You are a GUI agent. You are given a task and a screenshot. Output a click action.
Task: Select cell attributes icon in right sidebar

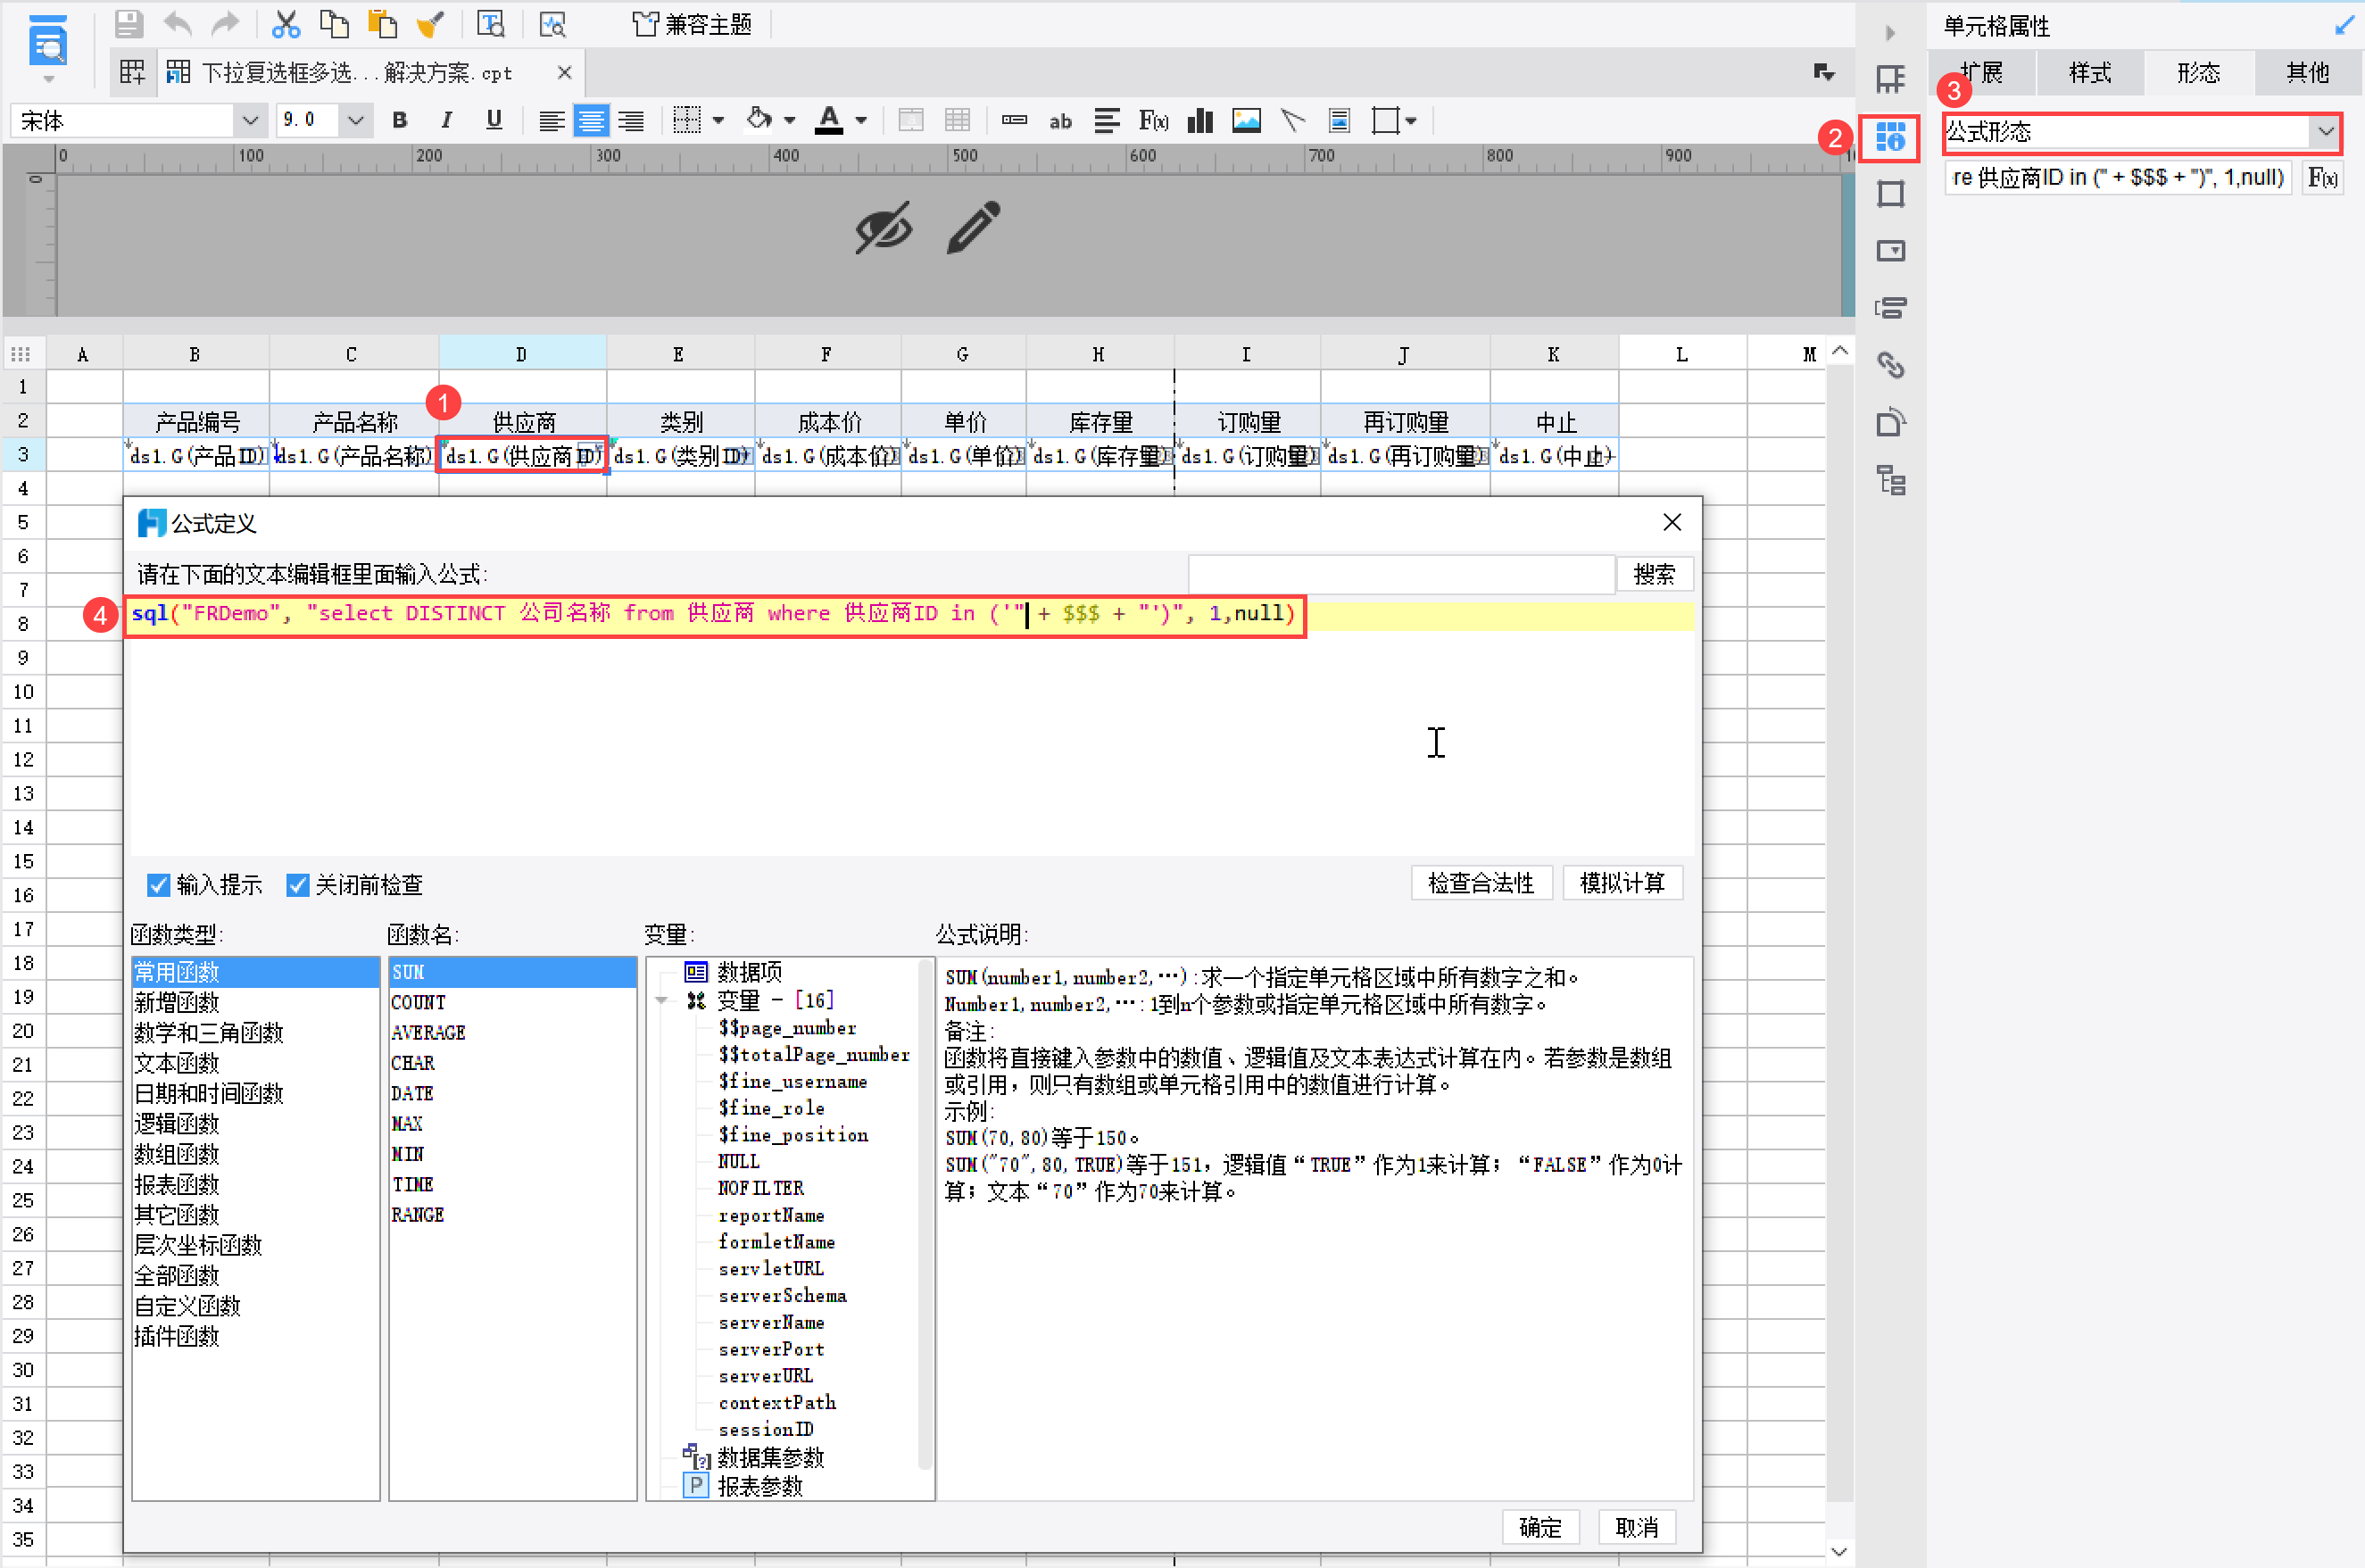coord(1890,137)
